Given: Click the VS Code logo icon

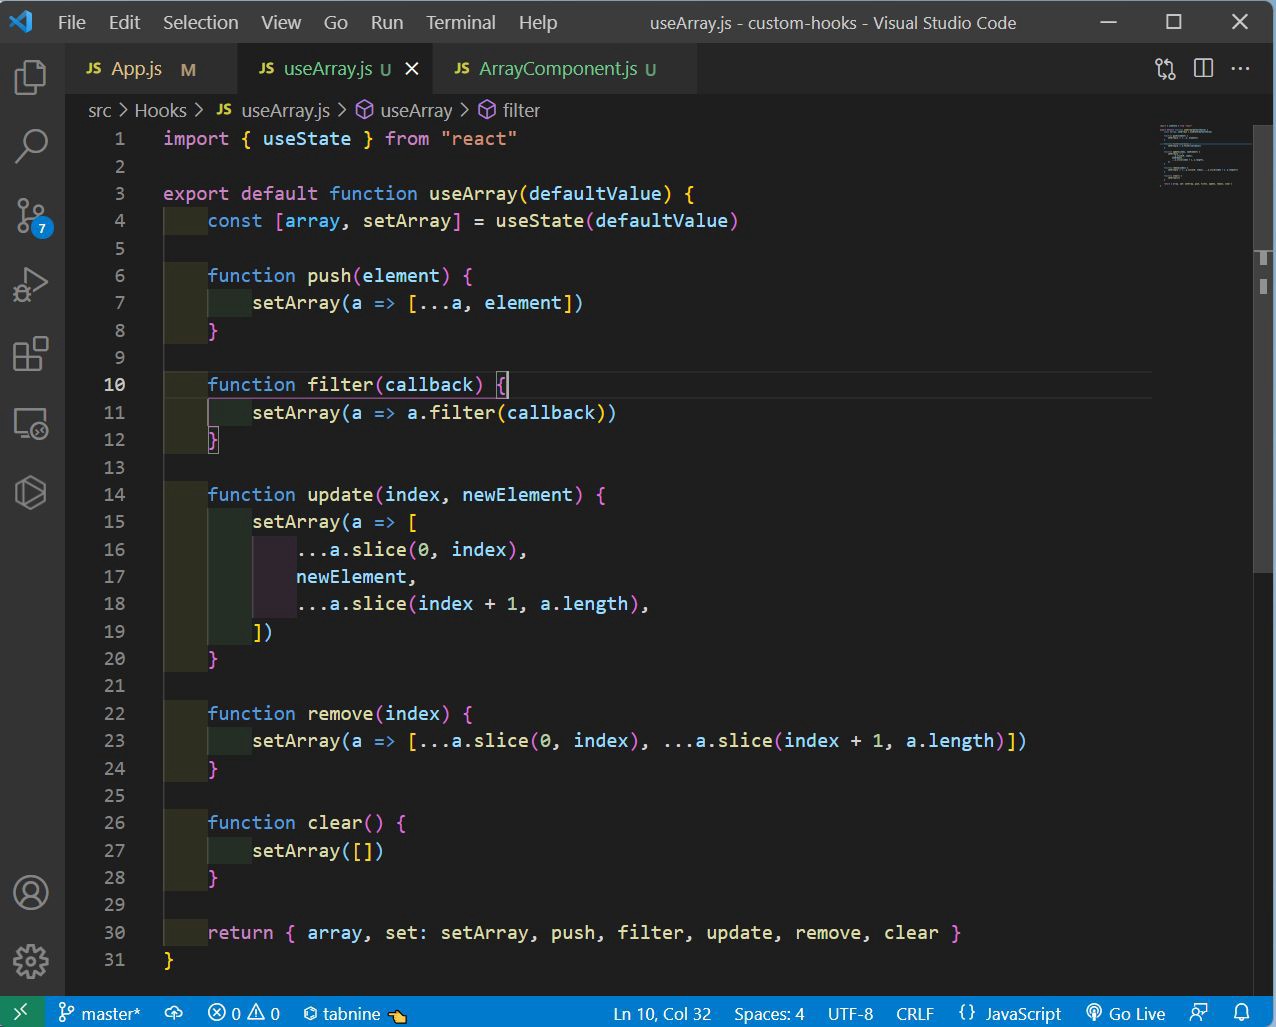Looking at the screenshot, I should [x=20, y=21].
